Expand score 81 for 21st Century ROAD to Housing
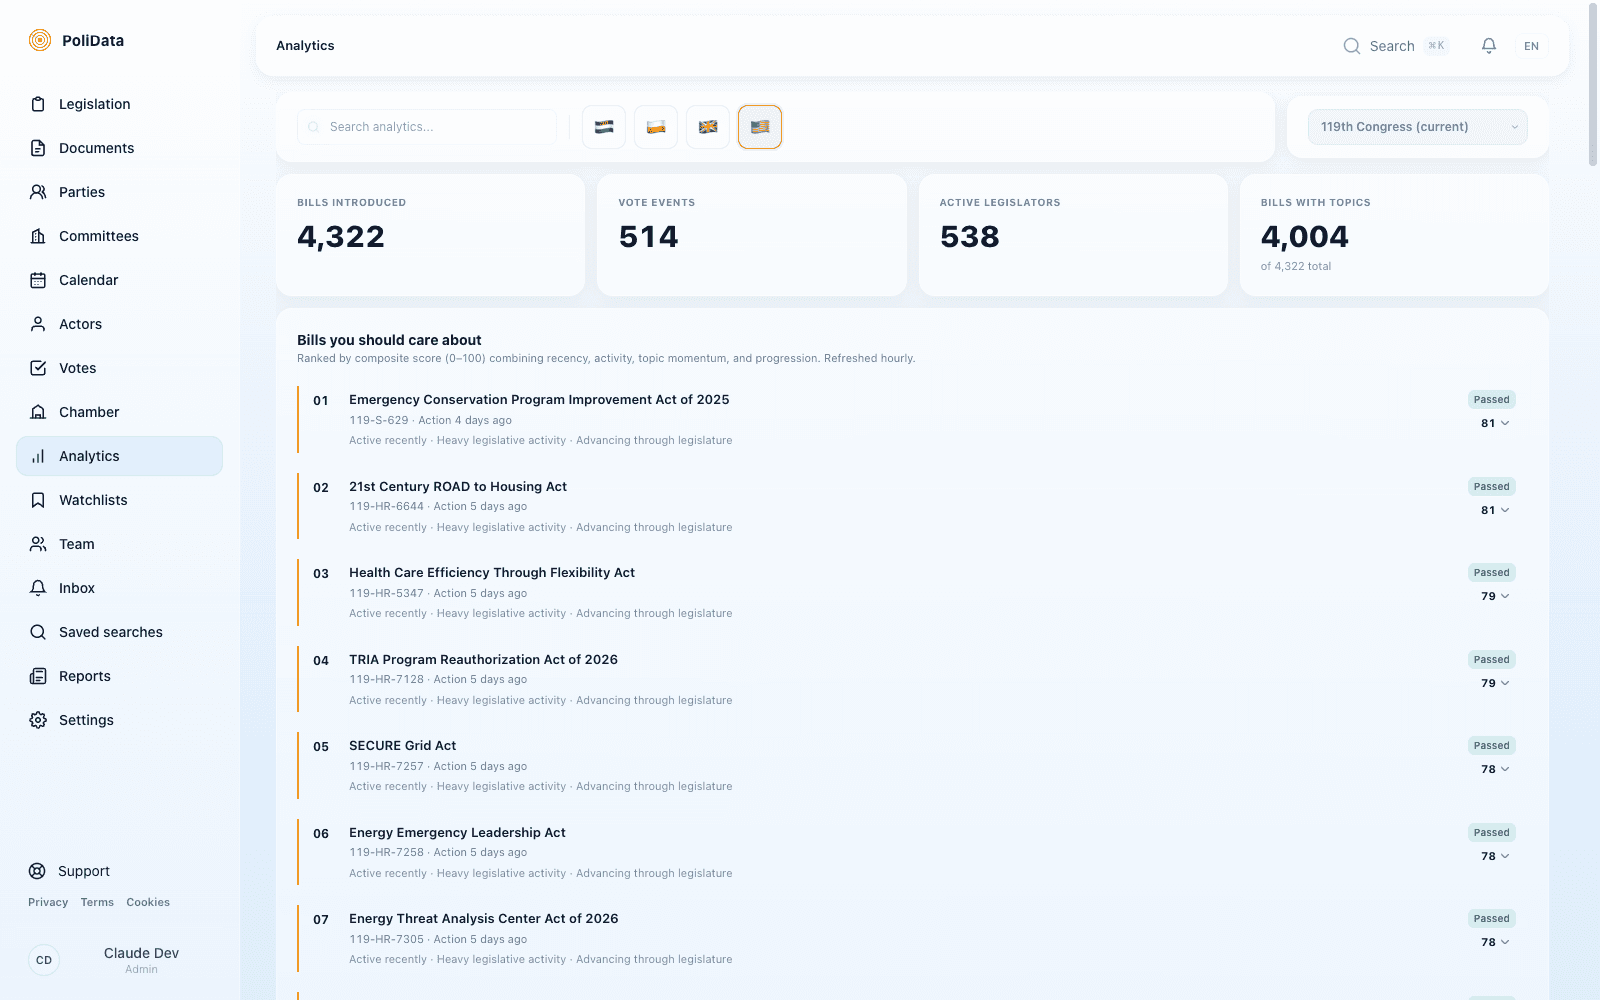 pyautogui.click(x=1495, y=510)
